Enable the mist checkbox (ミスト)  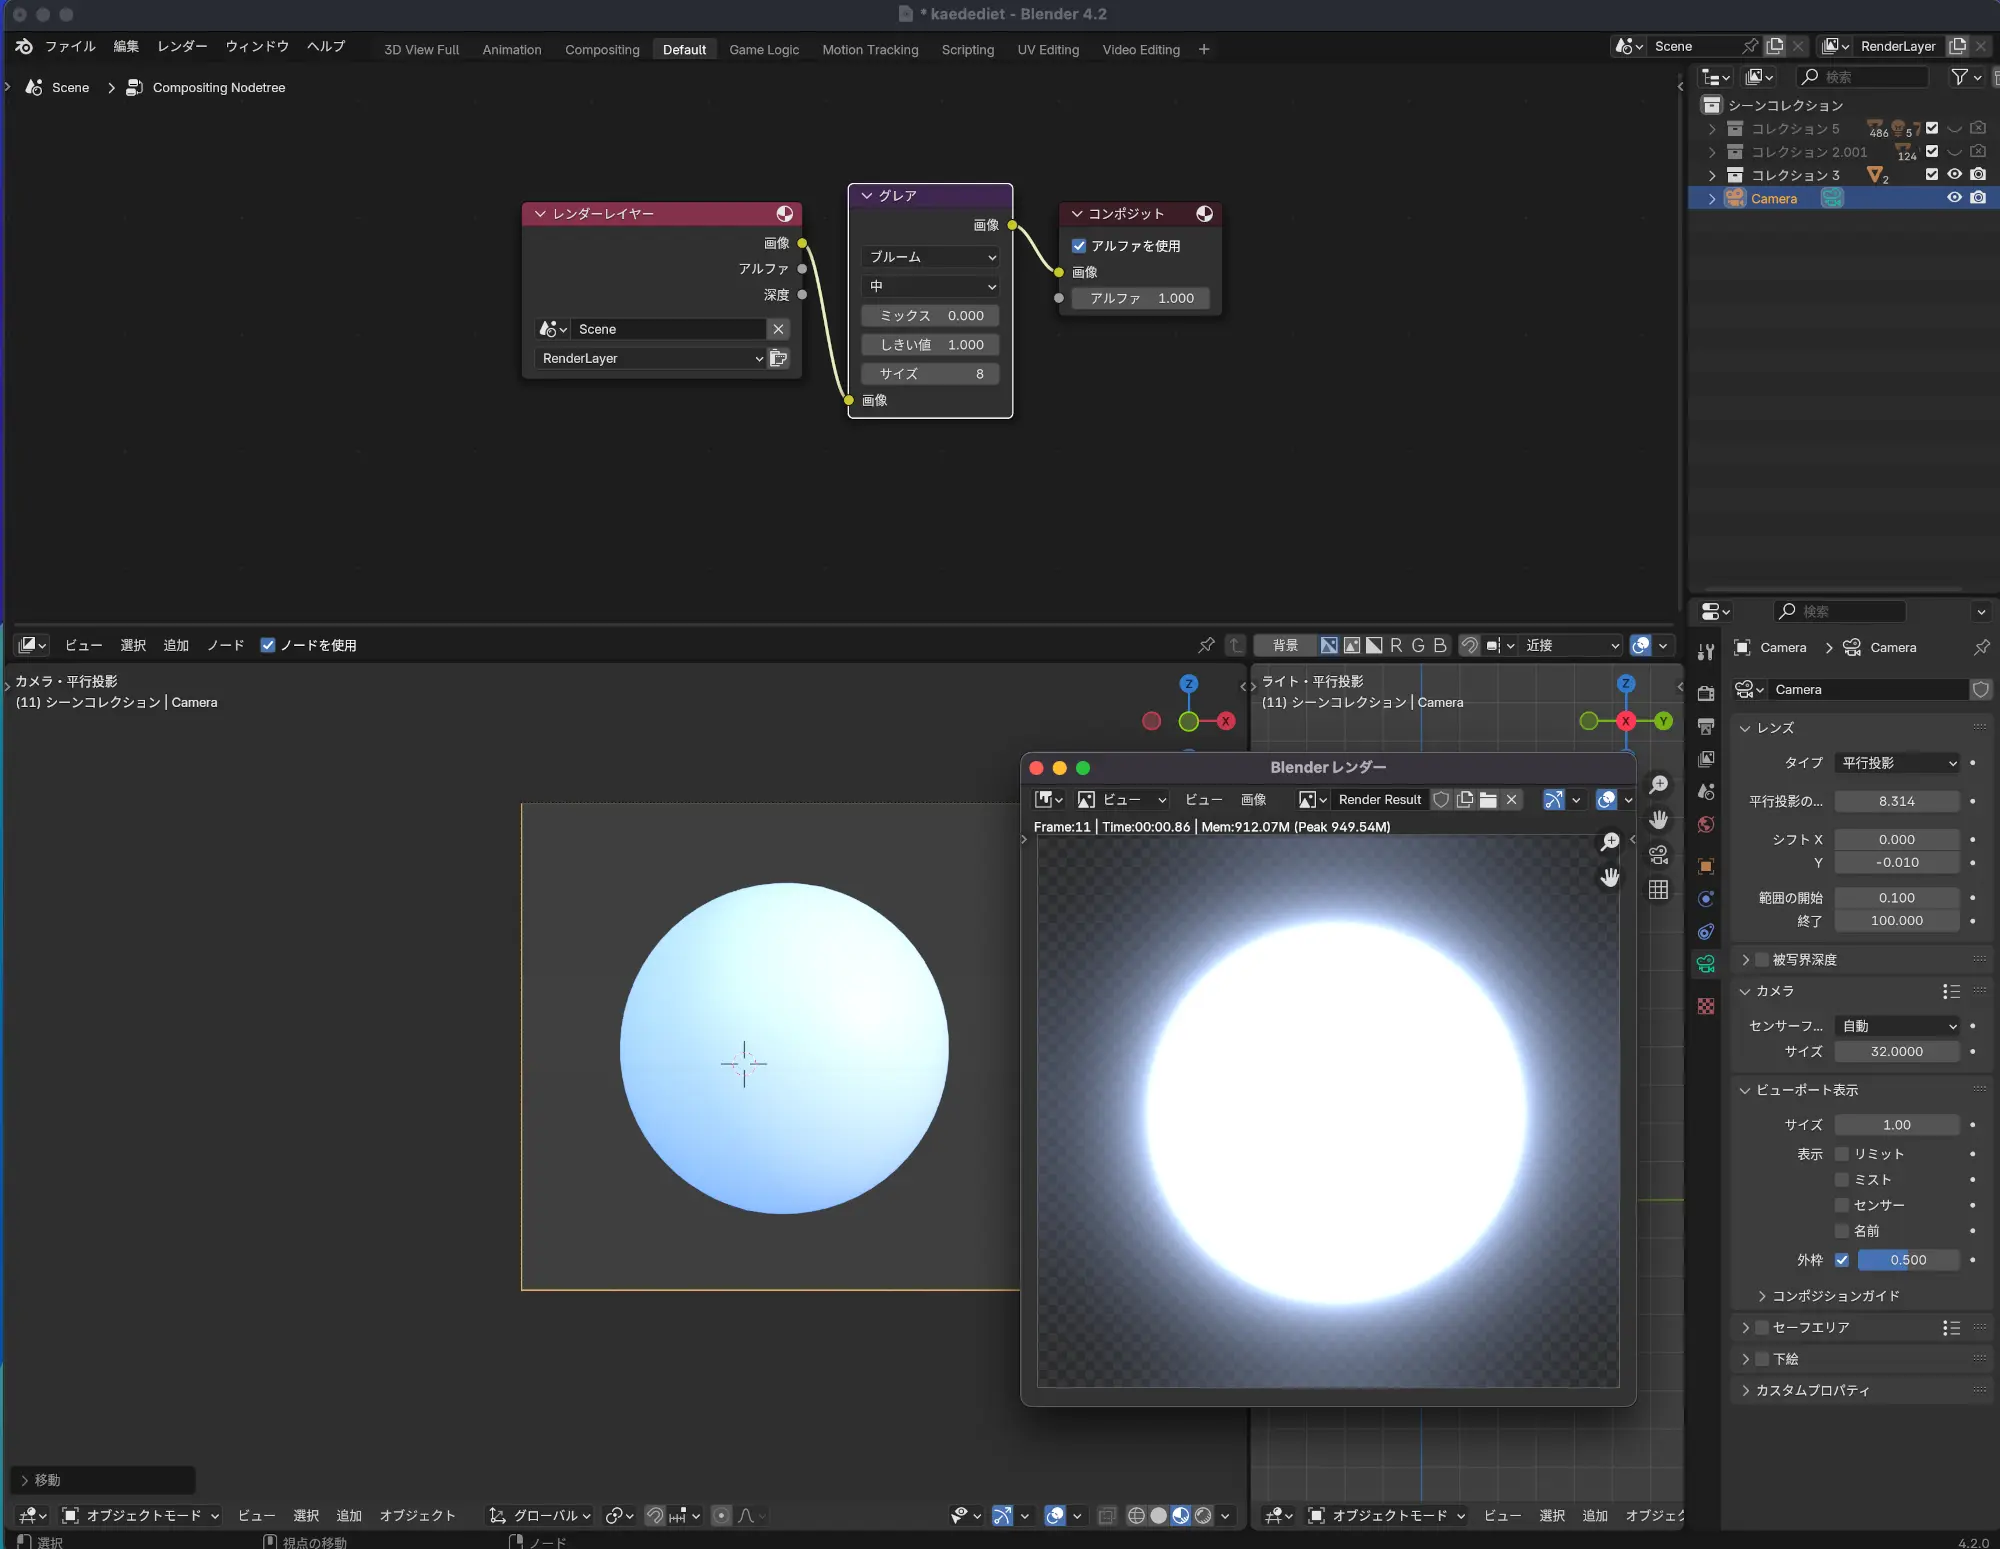pyautogui.click(x=1841, y=1179)
